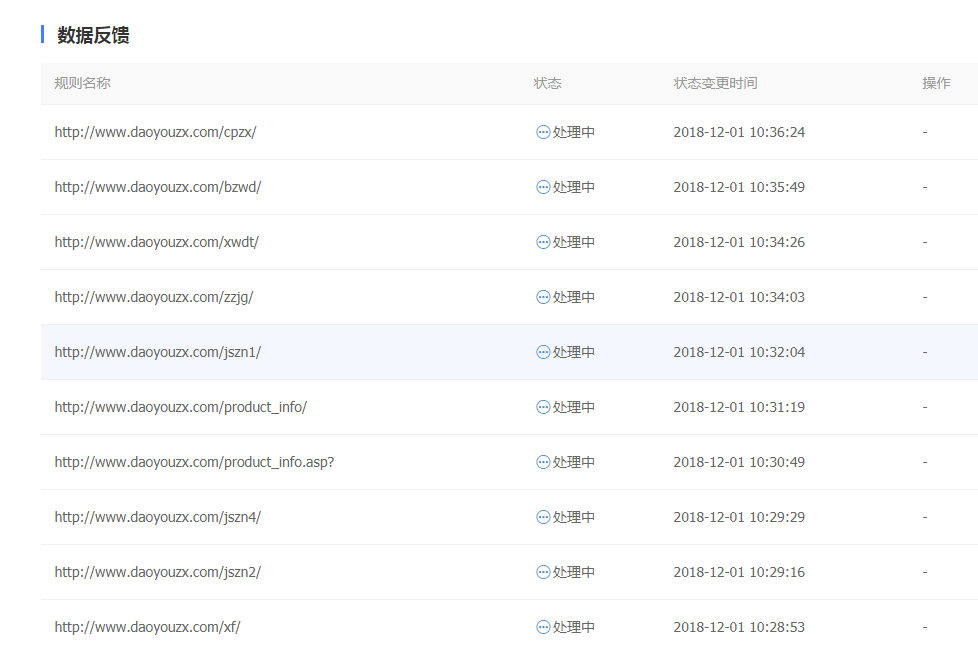Screen dimensions: 978x645
Task: Select the 状态 column header
Action: pyautogui.click(x=547, y=83)
